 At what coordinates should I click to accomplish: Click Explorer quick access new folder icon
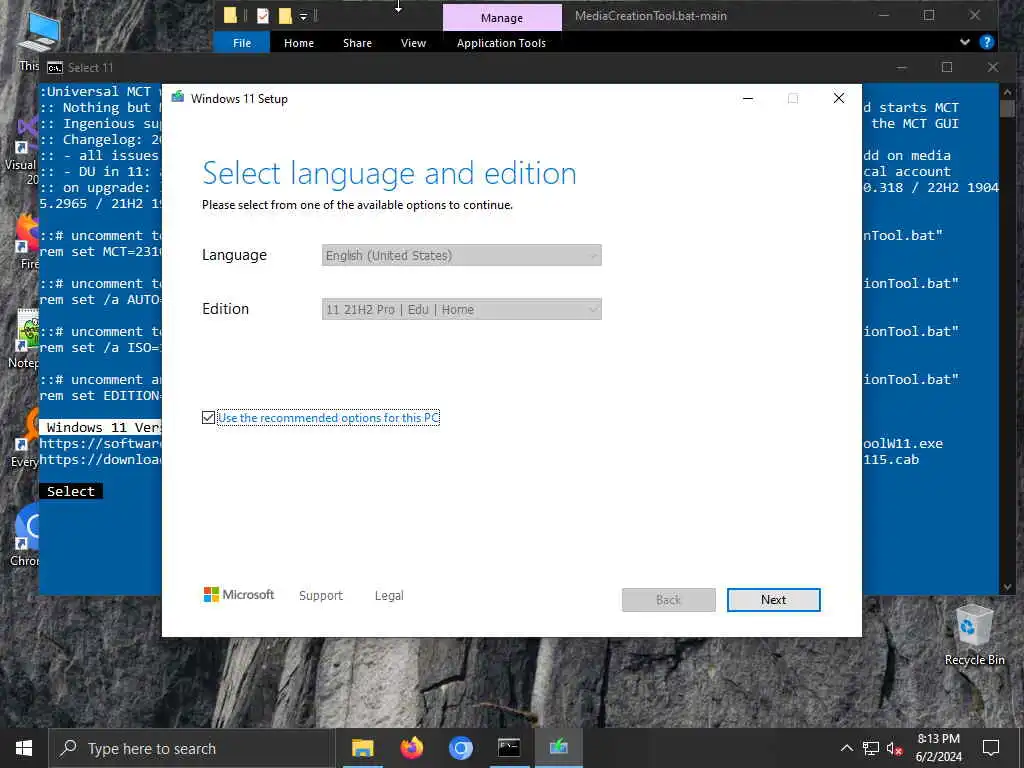click(285, 16)
